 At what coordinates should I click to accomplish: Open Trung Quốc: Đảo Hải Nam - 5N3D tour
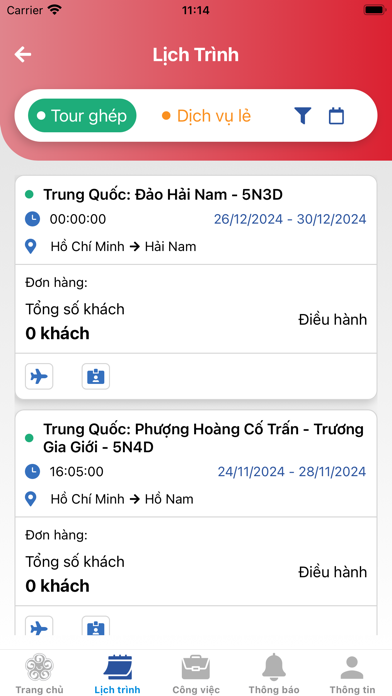[163, 194]
